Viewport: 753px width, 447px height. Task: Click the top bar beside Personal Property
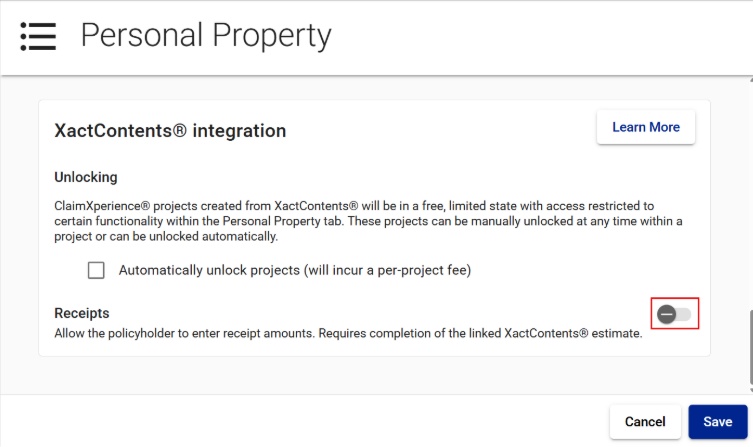pyautogui.click(x=540, y=36)
